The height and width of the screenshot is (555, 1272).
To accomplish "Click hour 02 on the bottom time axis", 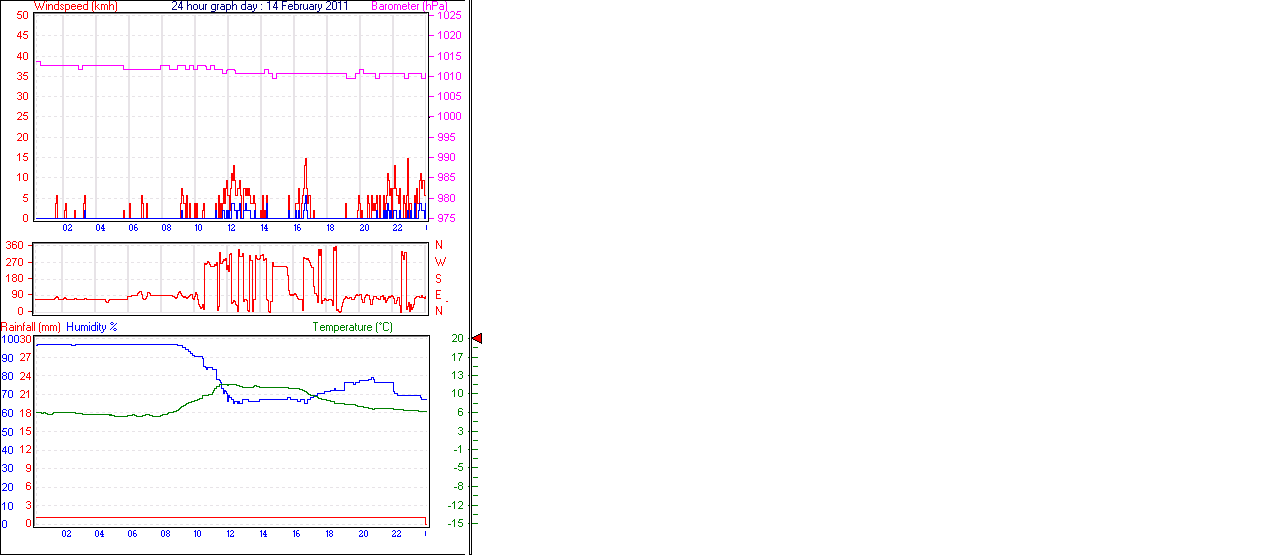I will [x=67, y=534].
